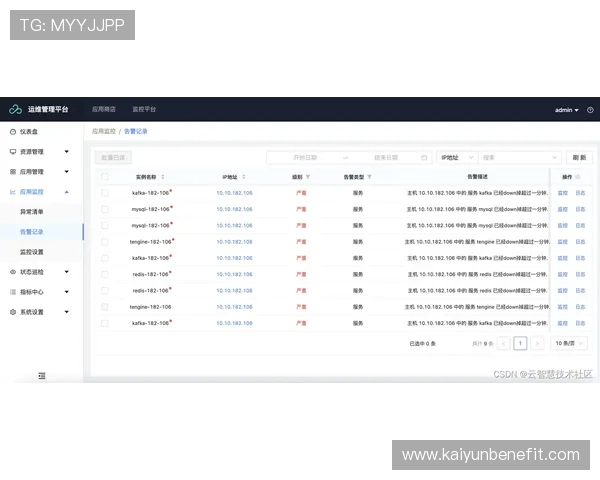The width and height of the screenshot is (600, 480).
Task: Click the 运维管理平台 cloud logo
Action: (15, 109)
